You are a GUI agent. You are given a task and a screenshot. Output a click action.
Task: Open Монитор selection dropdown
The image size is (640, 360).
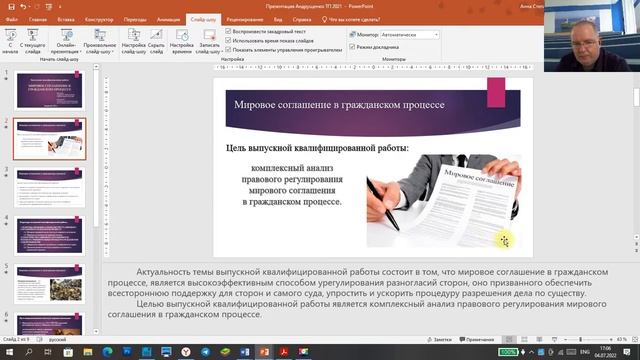410,35
